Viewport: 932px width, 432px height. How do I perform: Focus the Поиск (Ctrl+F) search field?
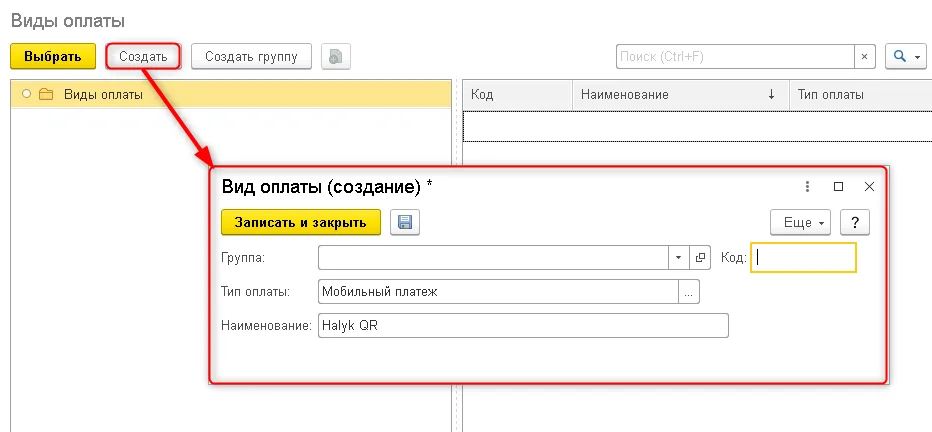735,56
